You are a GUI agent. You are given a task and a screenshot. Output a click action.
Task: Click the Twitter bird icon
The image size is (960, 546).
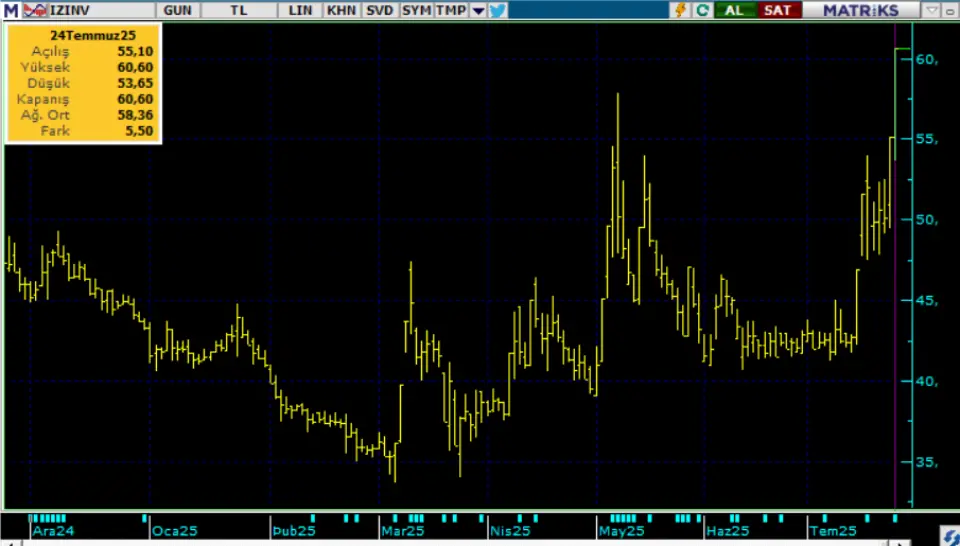[498, 10]
